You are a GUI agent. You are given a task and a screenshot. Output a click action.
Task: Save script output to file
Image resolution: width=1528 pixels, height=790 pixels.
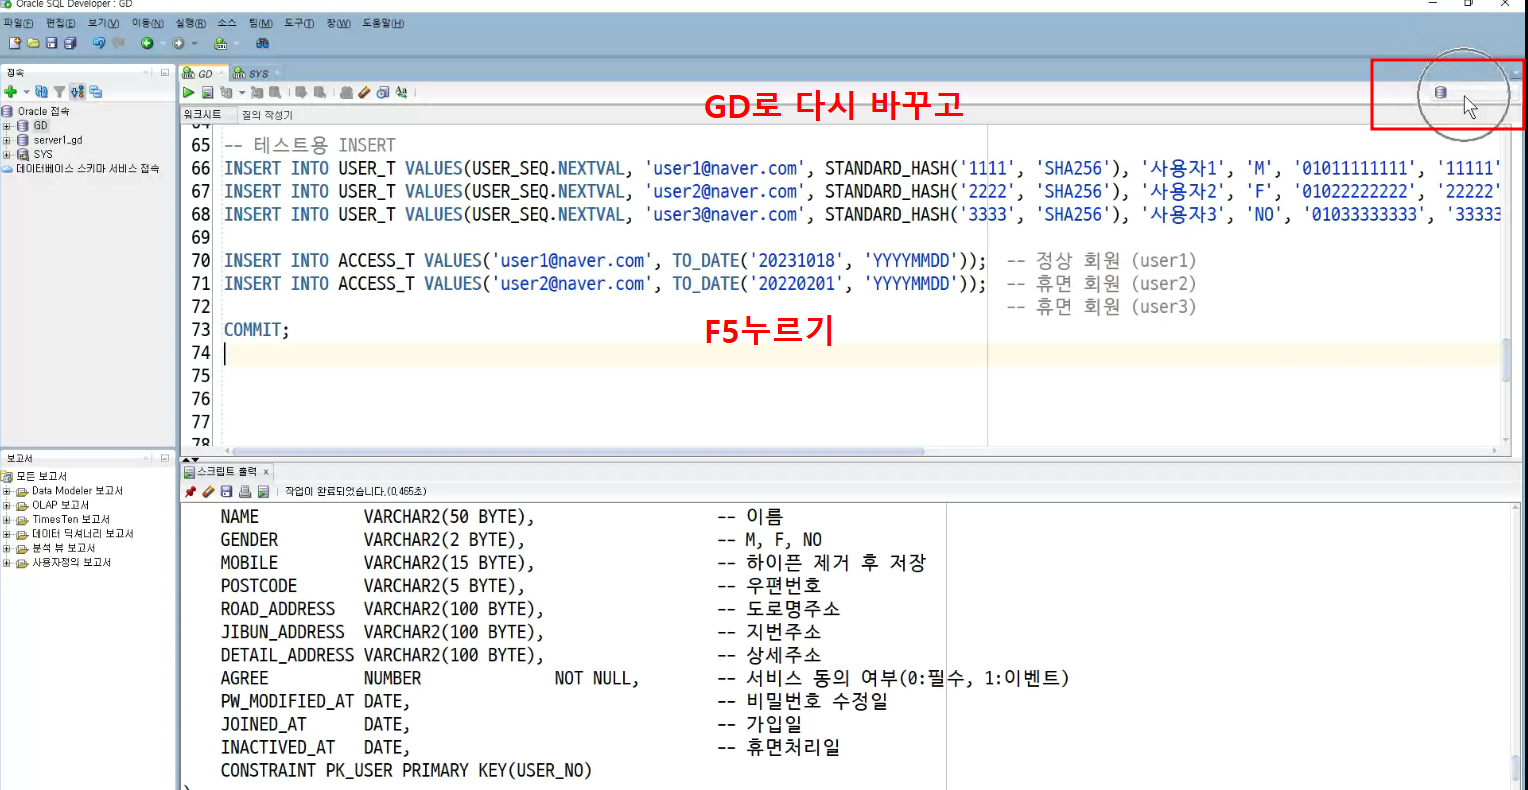[226, 492]
